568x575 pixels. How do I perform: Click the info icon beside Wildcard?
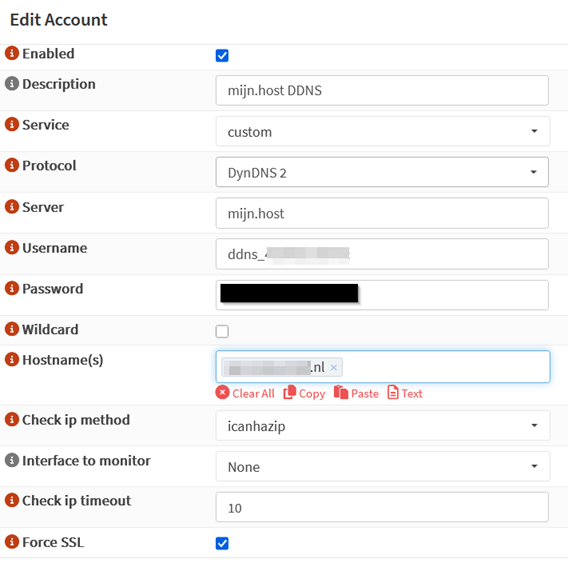click(x=12, y=329)
